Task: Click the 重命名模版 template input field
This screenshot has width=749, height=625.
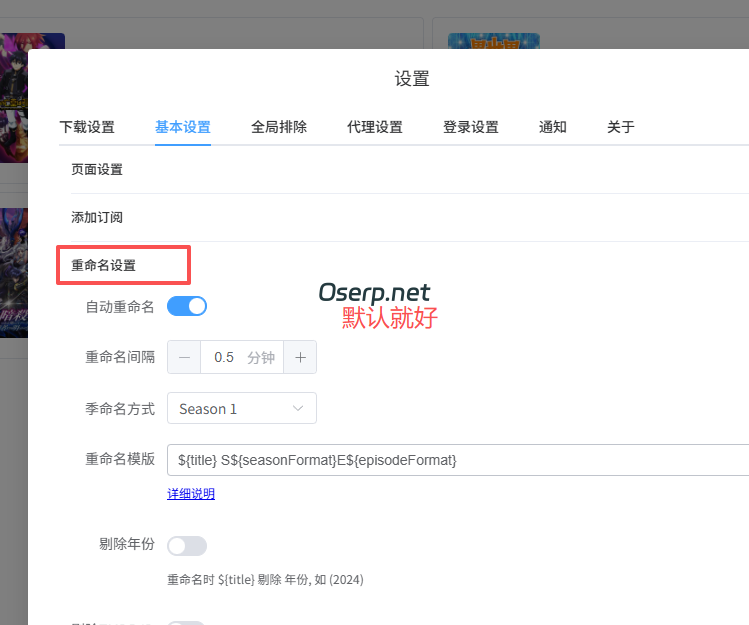Action: [x=458, y=460]
